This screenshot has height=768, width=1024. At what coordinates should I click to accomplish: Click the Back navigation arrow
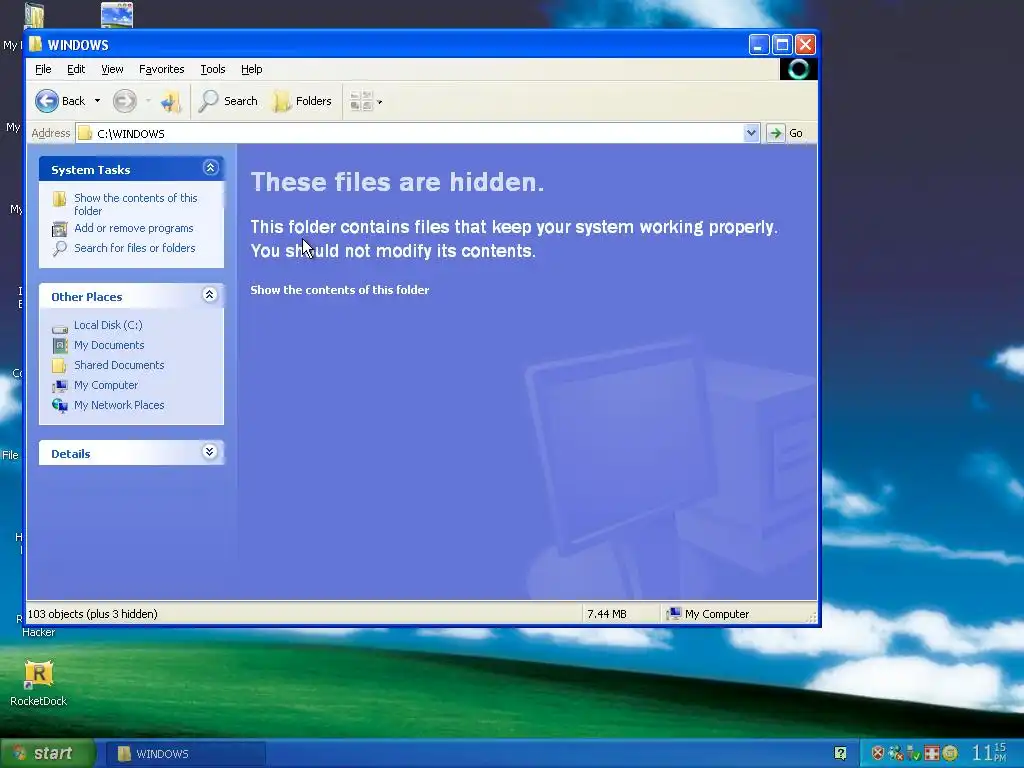tap(47, 101)
